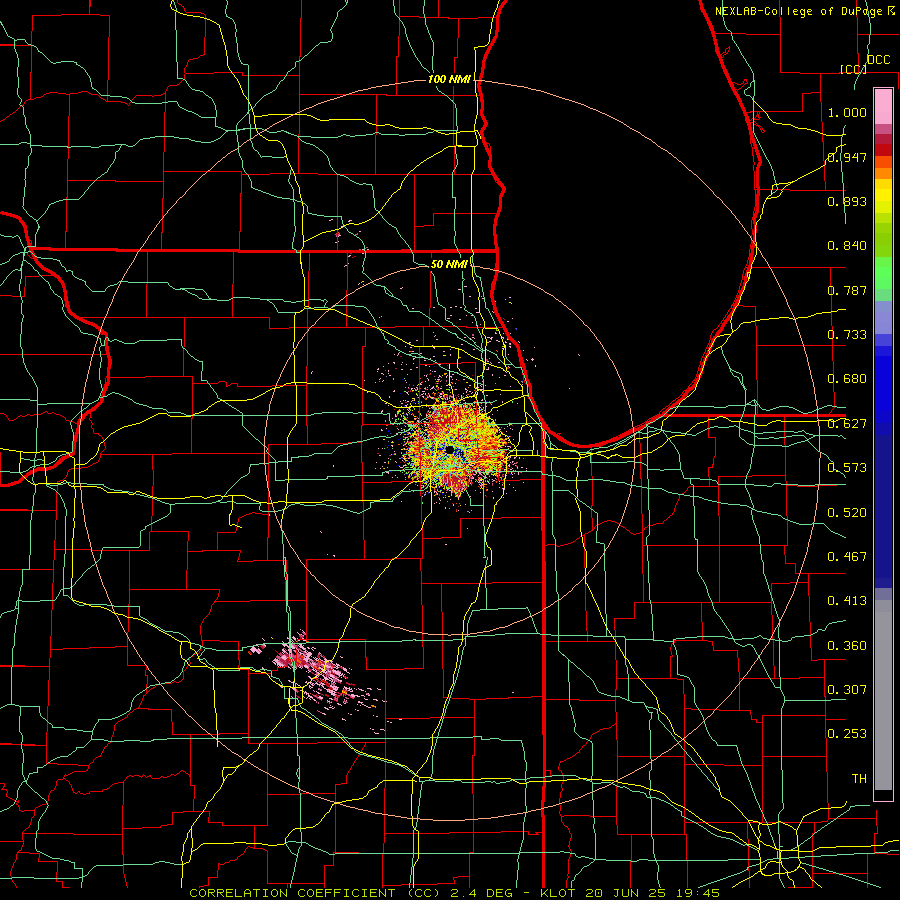Click the 0.787 scale value
Viewport: 900px width, 900px height.
pyautogui.click(x=847, y=290)
